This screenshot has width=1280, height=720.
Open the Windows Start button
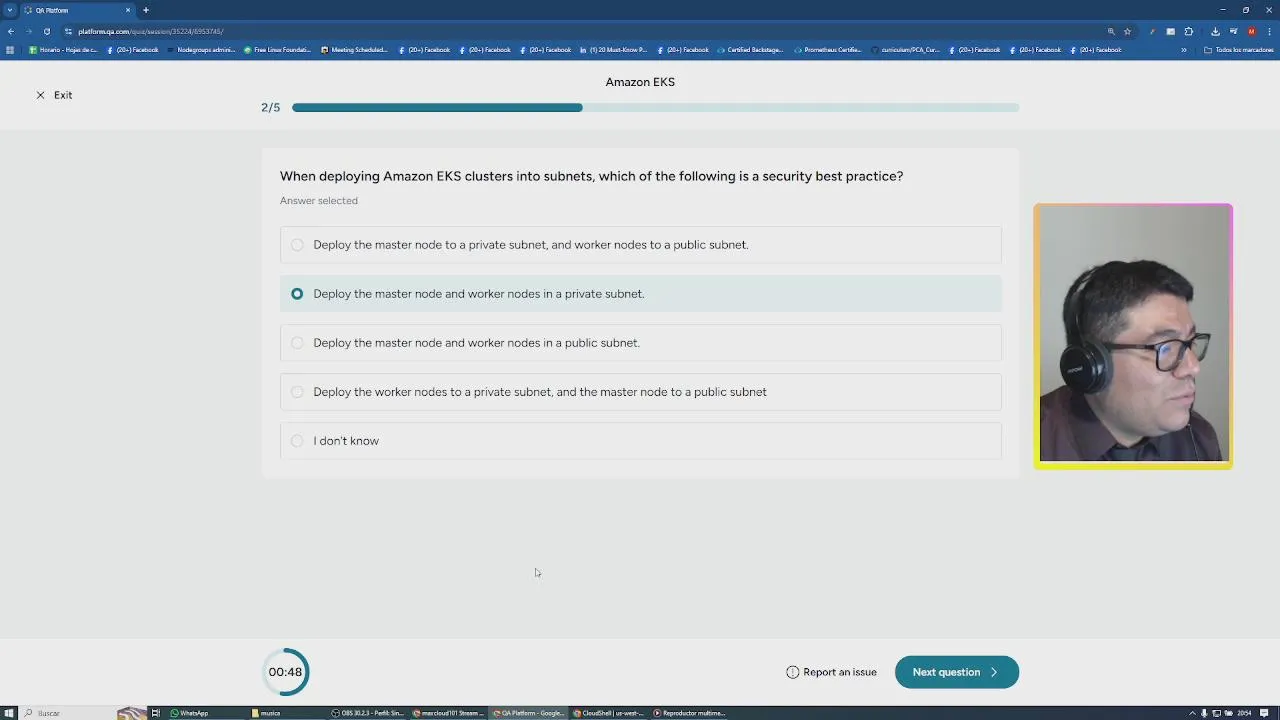[10, 713]
